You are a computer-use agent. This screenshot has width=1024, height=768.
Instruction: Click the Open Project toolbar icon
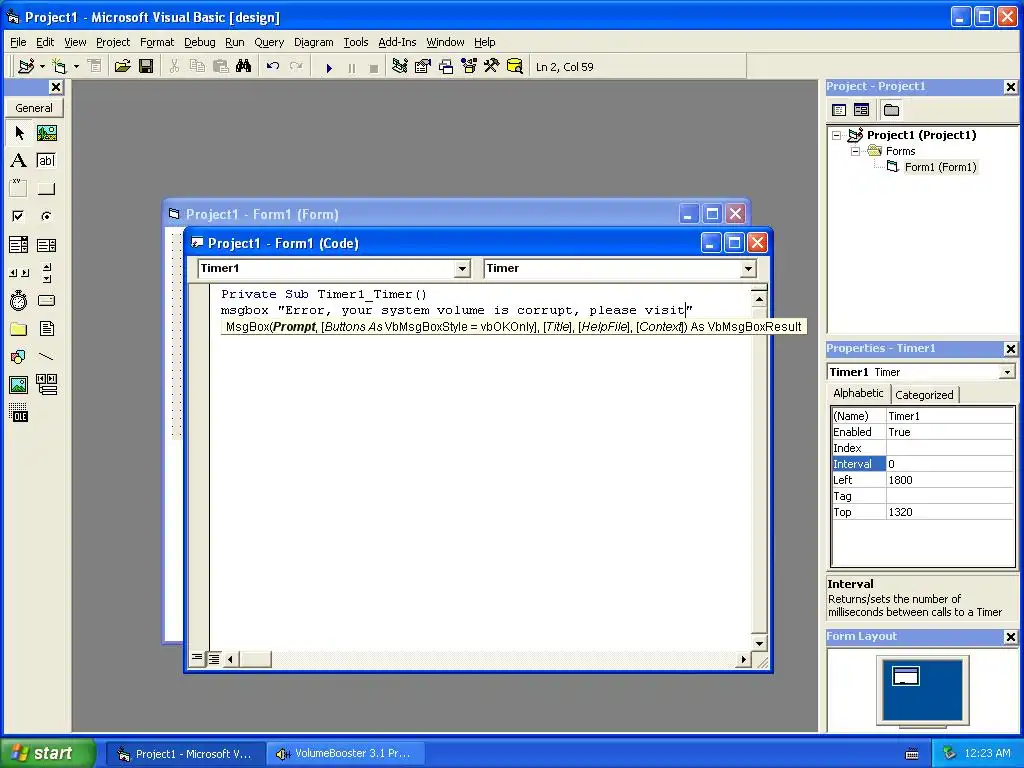point(122,67)
